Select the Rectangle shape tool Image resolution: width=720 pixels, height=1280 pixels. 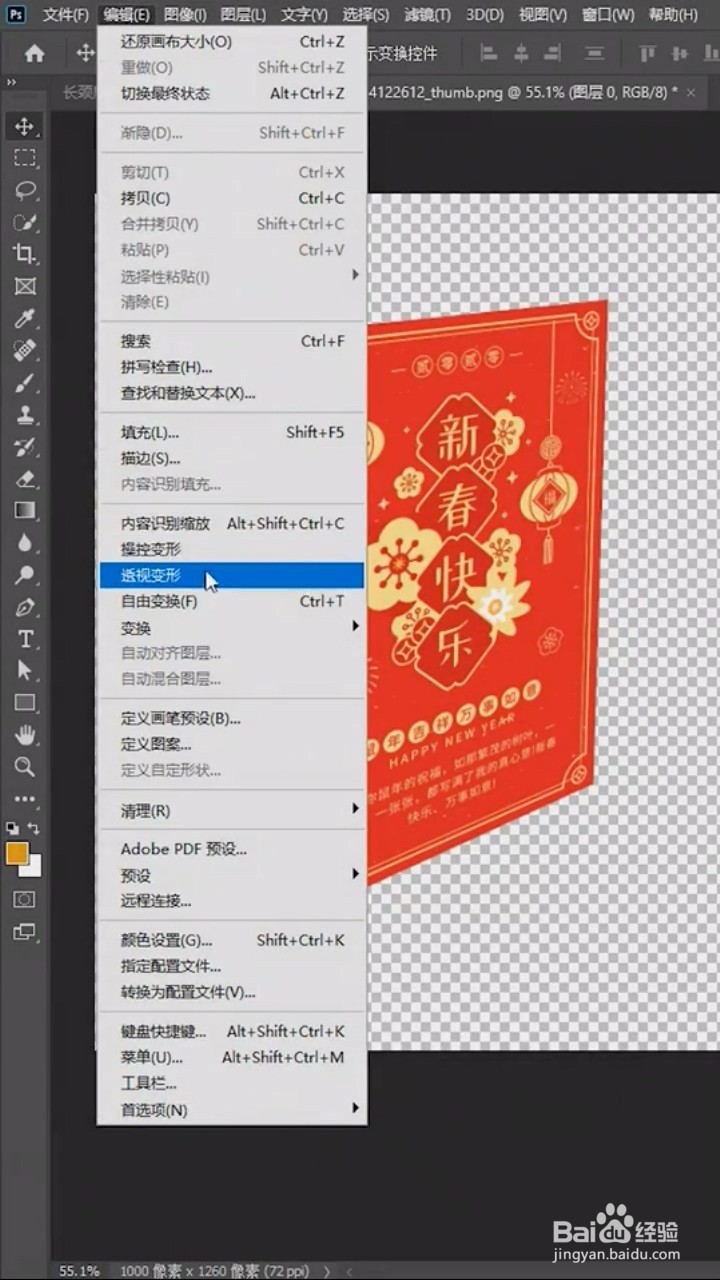(25, 703)
